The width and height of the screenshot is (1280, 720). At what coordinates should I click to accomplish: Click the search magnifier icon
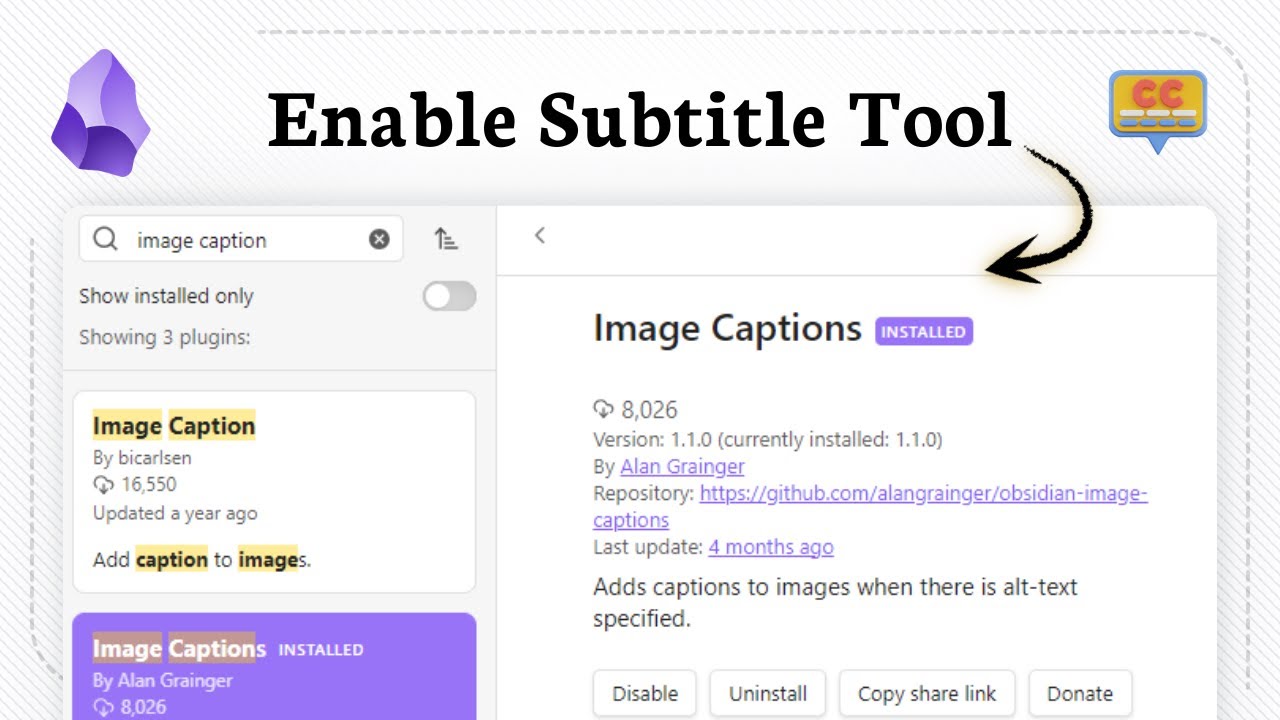105,239
